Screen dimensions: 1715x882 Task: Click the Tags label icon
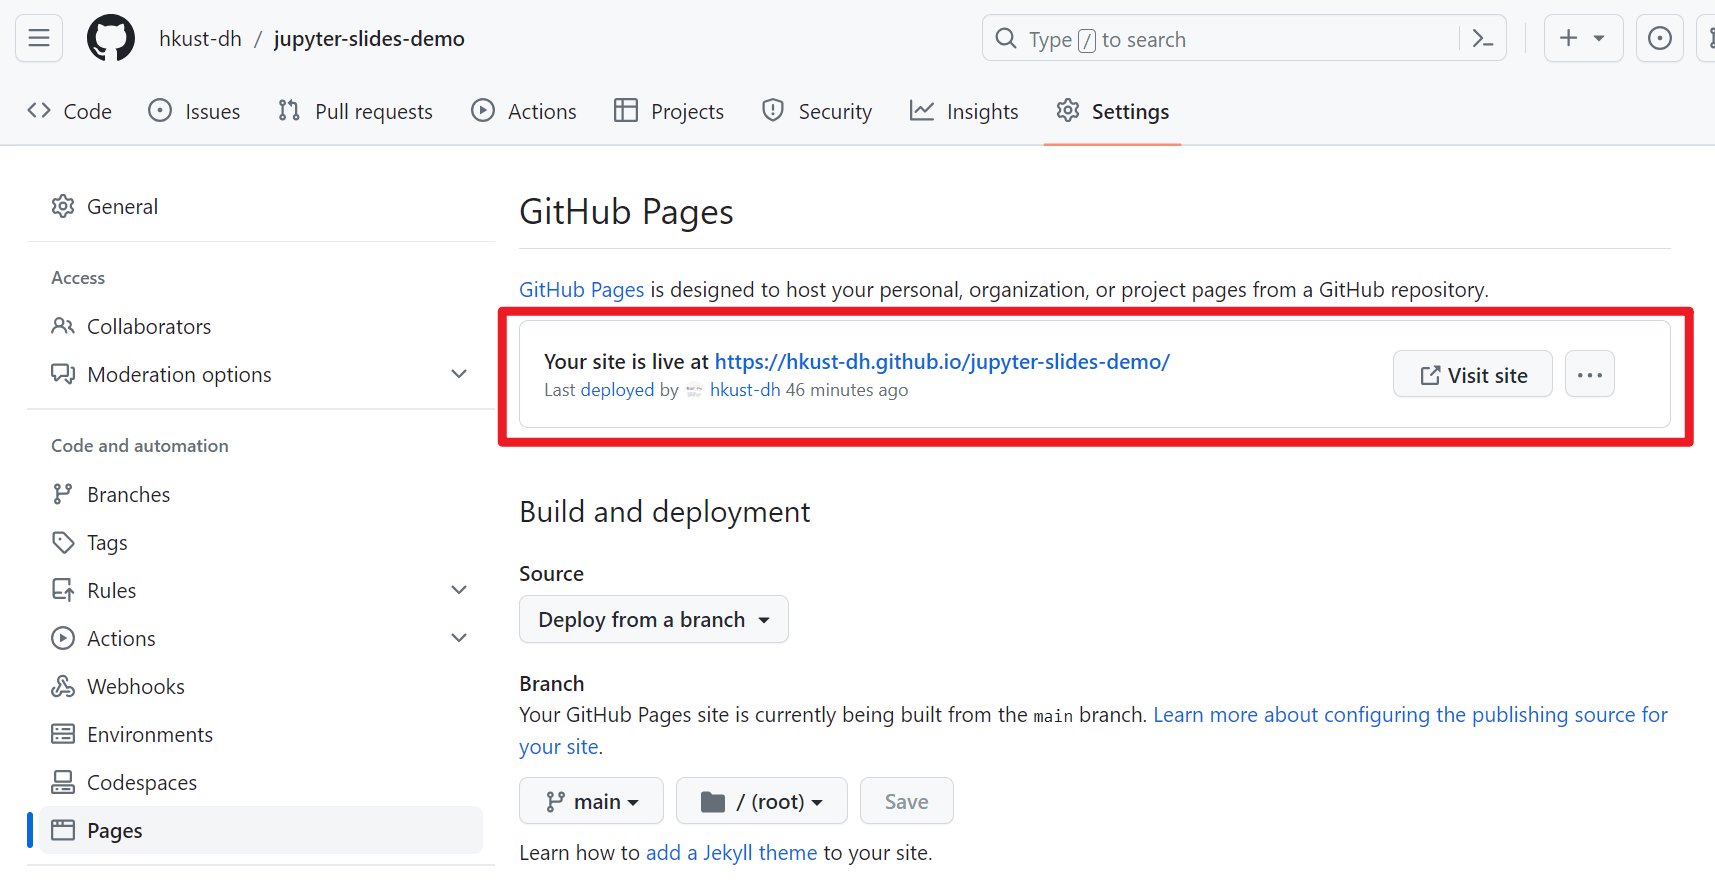(63, 542)
